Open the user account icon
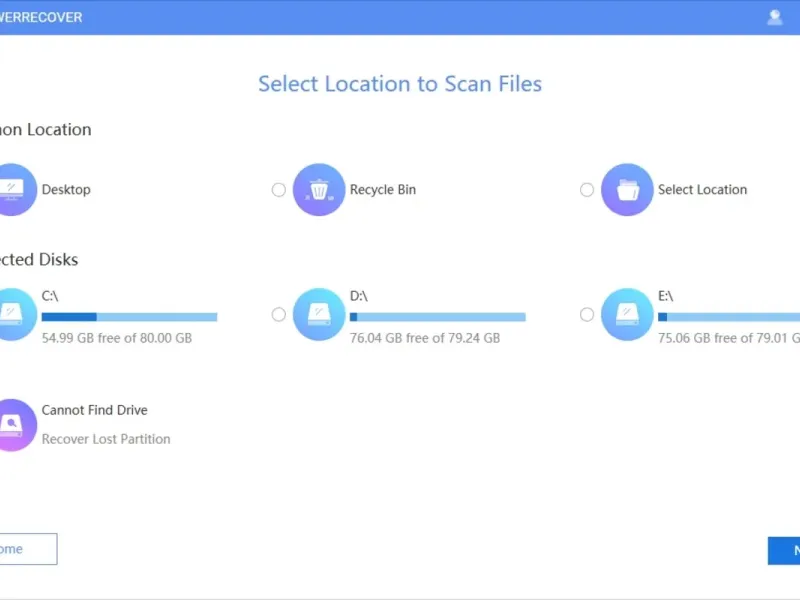This screenshot has height=600, width=800. 774,17
